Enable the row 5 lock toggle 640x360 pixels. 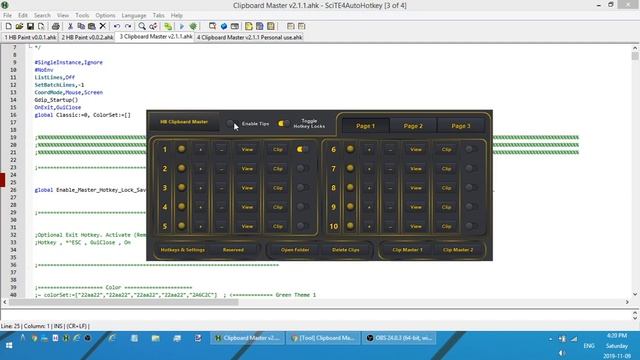[302, 226]
